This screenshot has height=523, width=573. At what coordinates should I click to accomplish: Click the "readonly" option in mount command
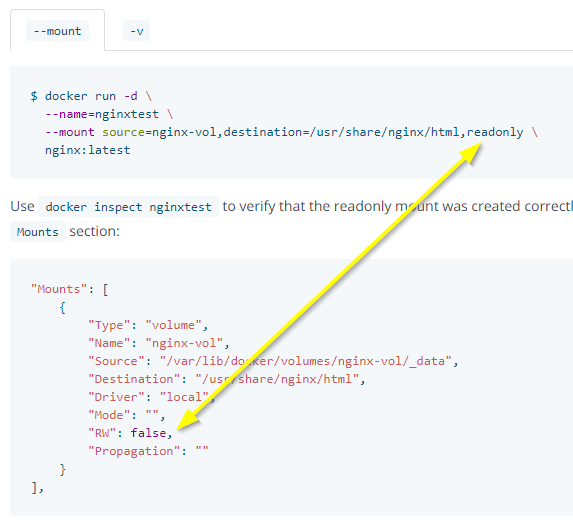point(495,132)
